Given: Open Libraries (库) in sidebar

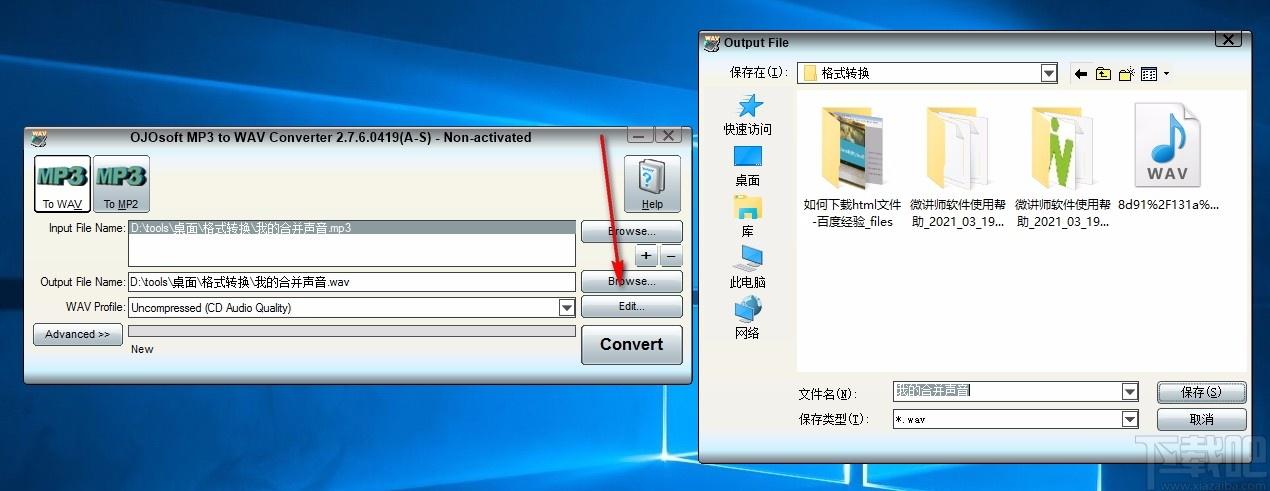Looking at the screenshot, I should [x=748, y=217].
